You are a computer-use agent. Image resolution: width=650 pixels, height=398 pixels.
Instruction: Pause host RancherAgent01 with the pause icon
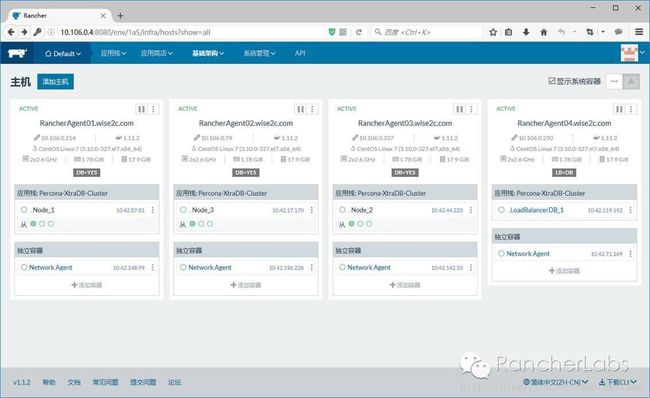pos(141,109)
